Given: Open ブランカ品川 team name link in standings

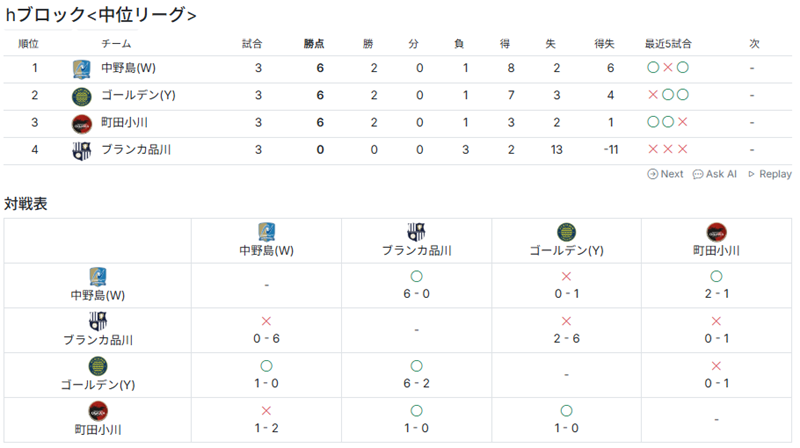Looking at the screenshot, I should (x=136, y=150).
